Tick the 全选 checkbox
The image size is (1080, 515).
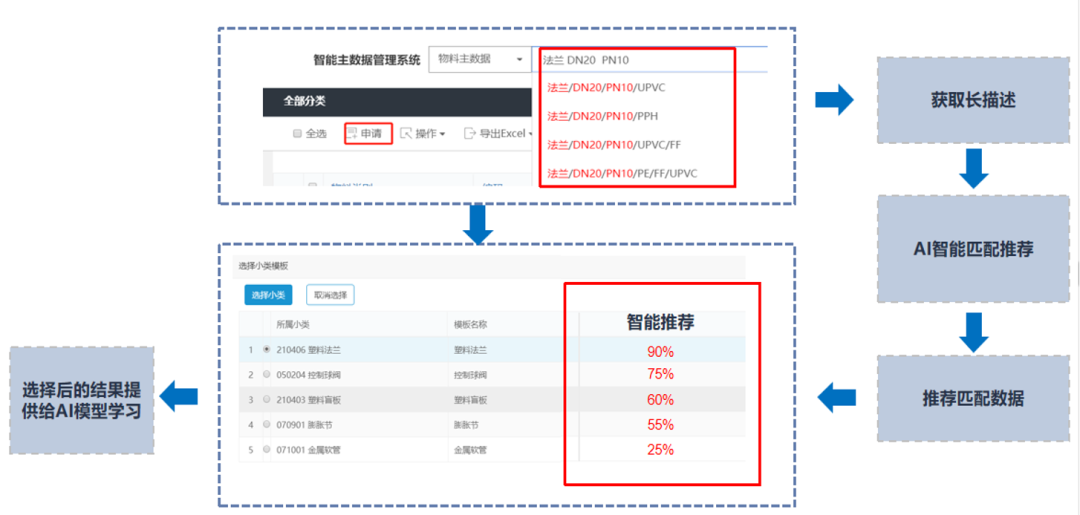pyautogui.click(x=298, y=134)
